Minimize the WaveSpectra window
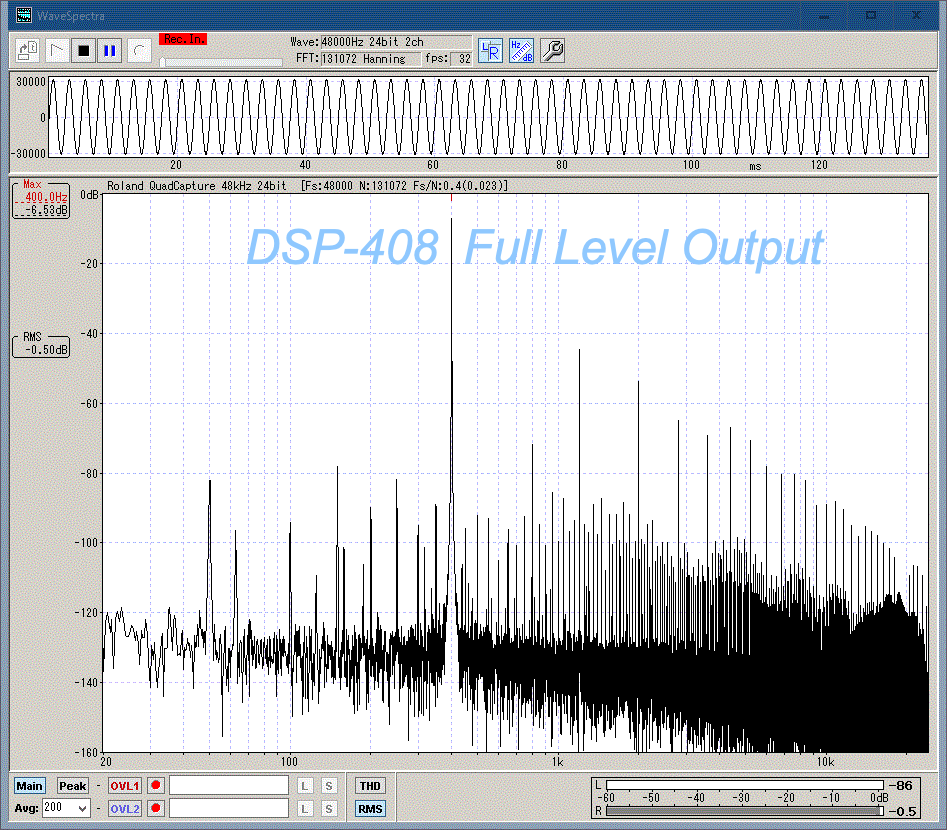 coord(824,16)
